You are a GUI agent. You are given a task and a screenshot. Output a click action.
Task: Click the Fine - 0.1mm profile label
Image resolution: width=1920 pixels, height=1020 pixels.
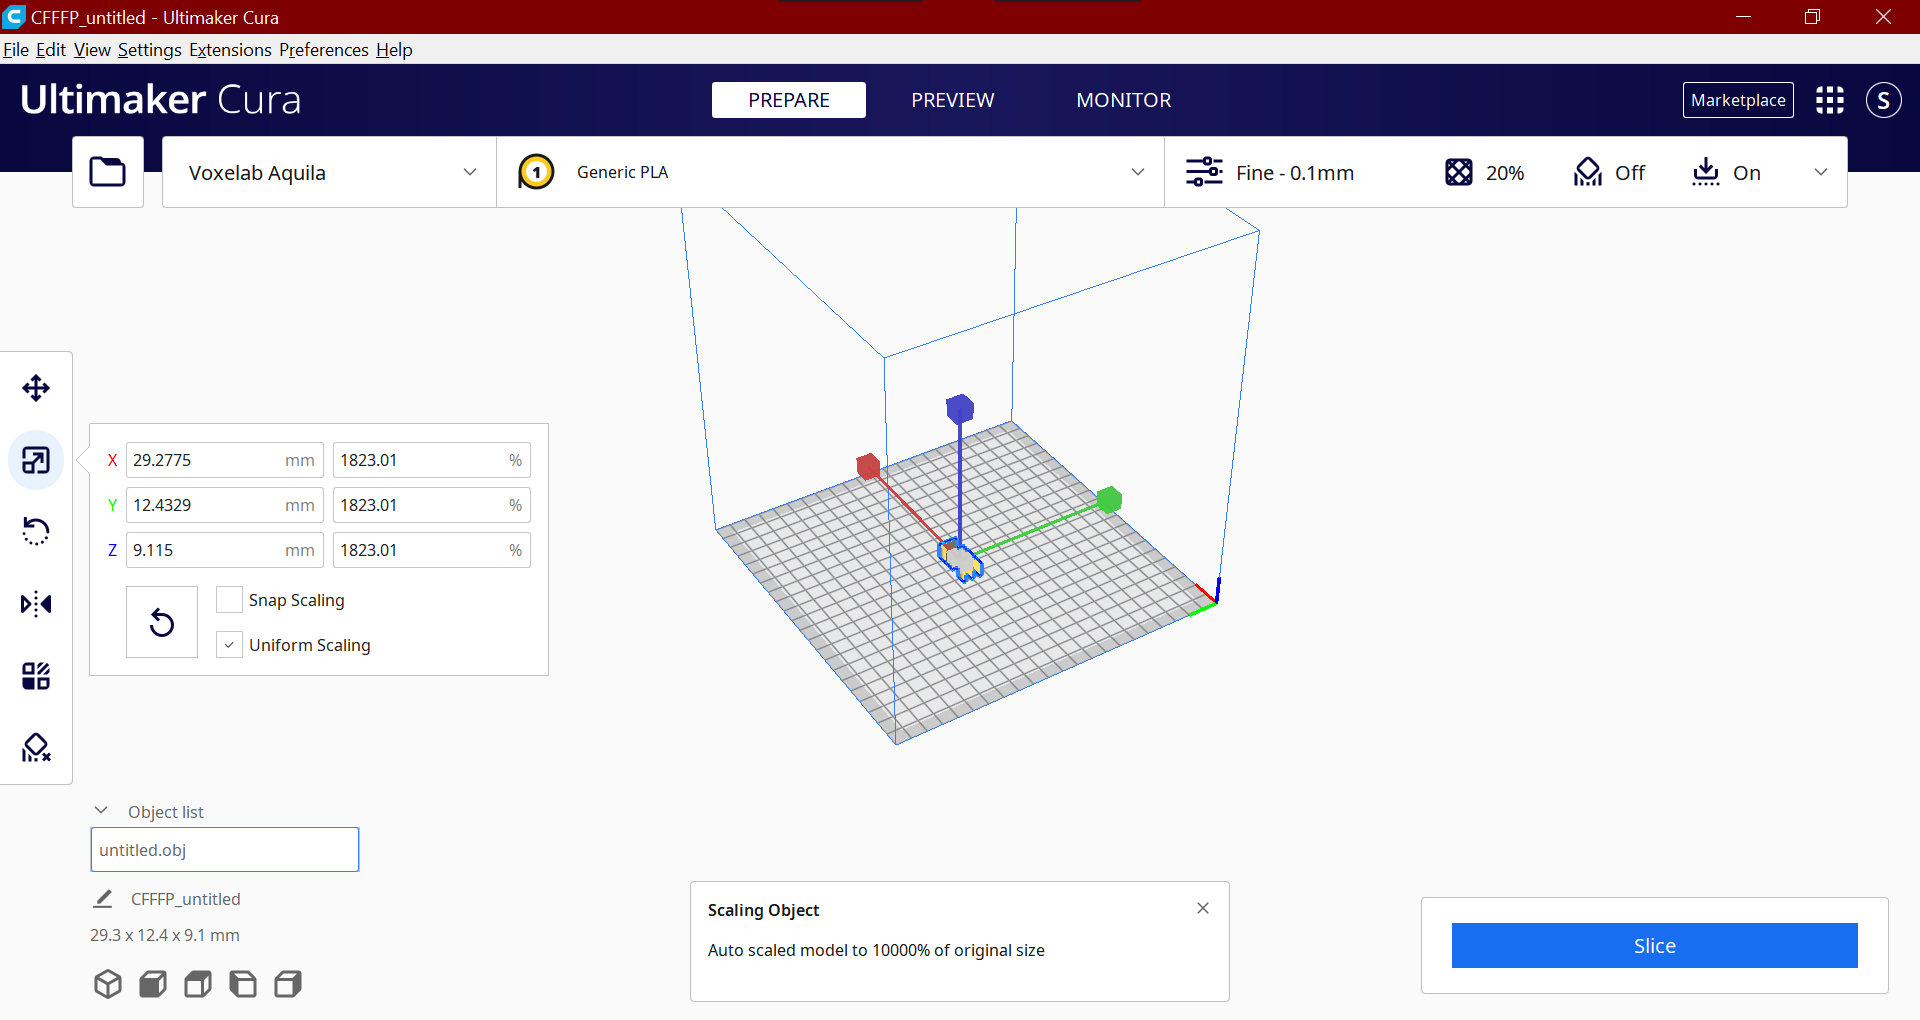(x=1295, y=173)
